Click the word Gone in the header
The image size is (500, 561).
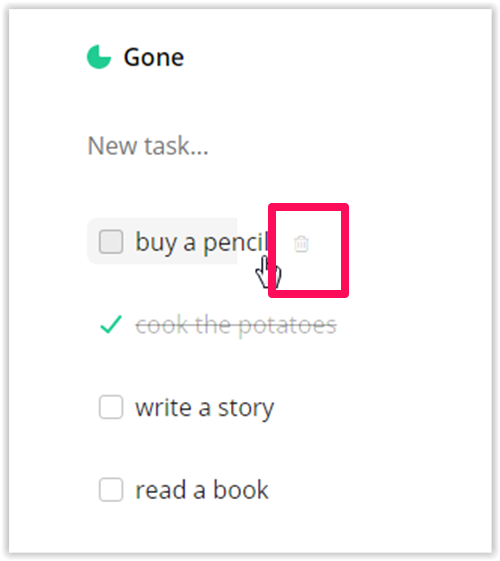154,57
